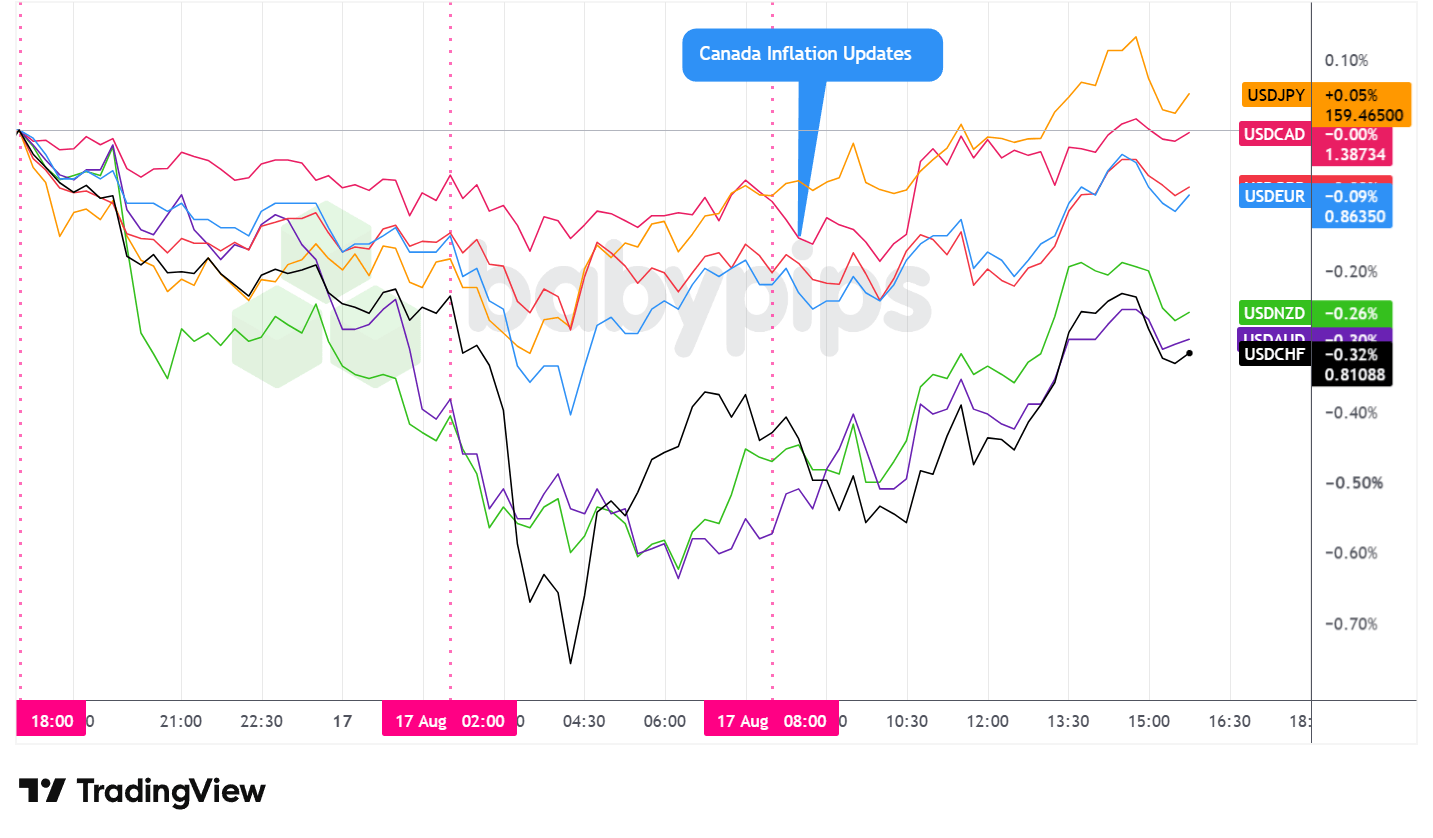
Task: Click the USDEUR blue legend label
Action: point(1276,196)
